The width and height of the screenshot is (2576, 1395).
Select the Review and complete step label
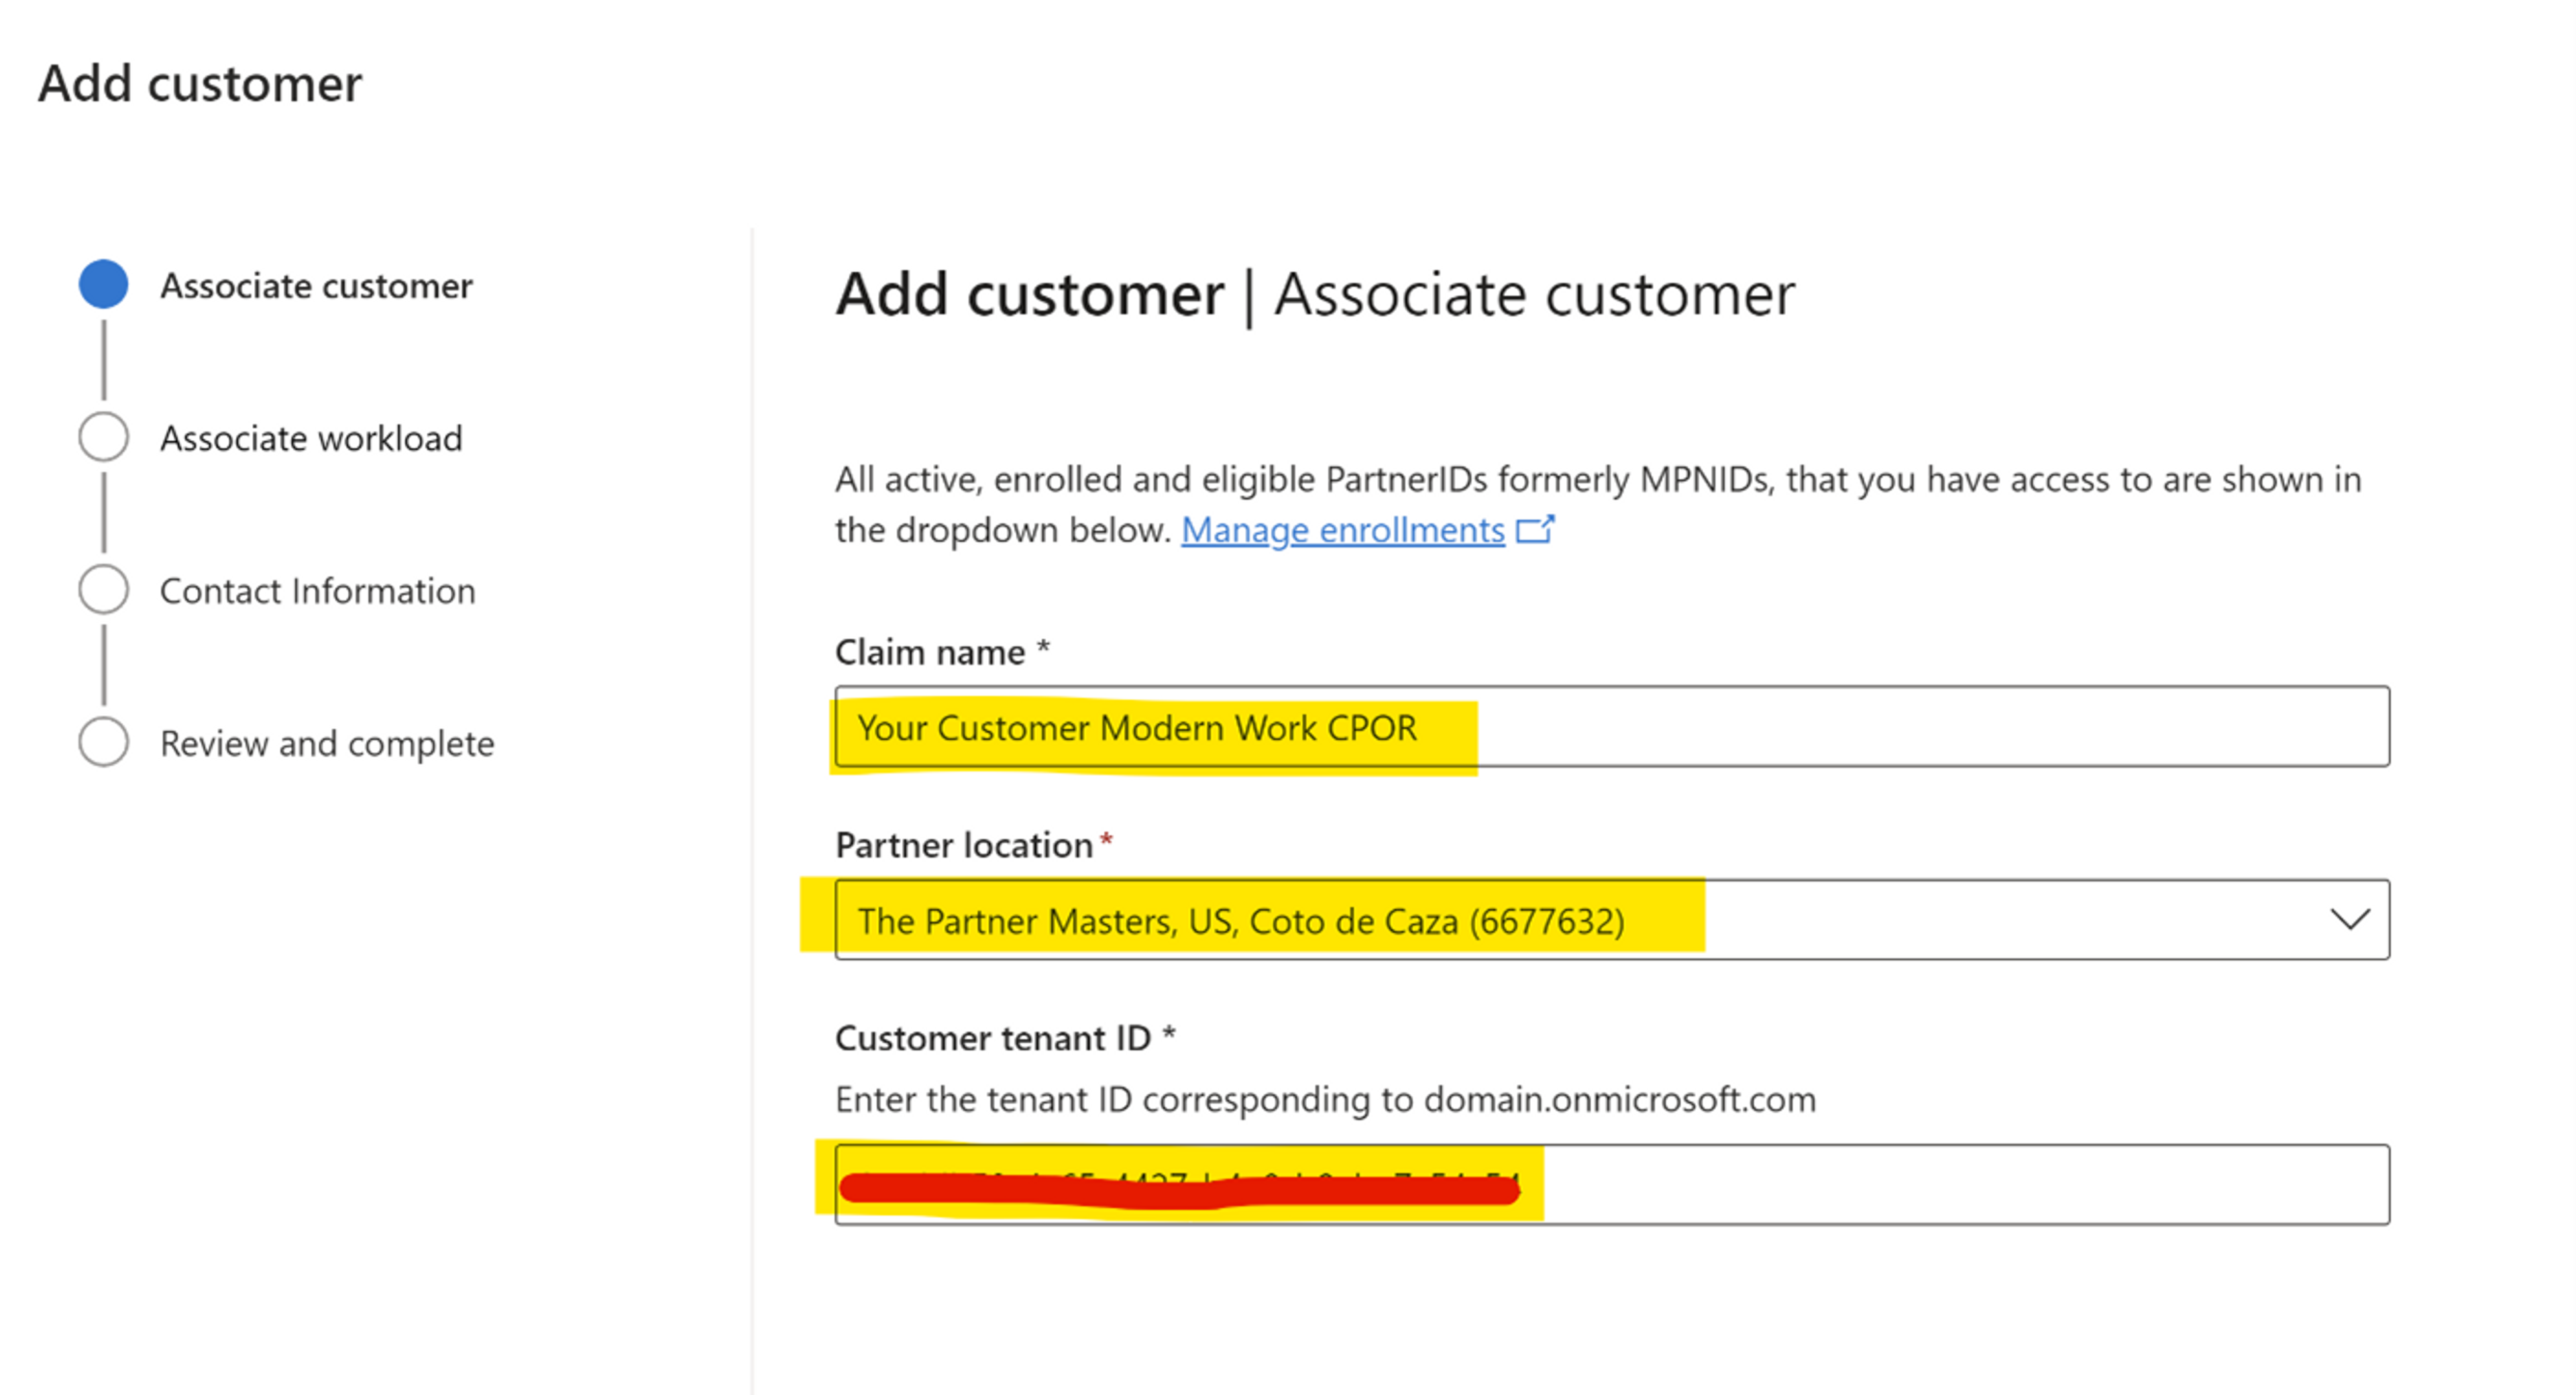[x=327, y=744]
